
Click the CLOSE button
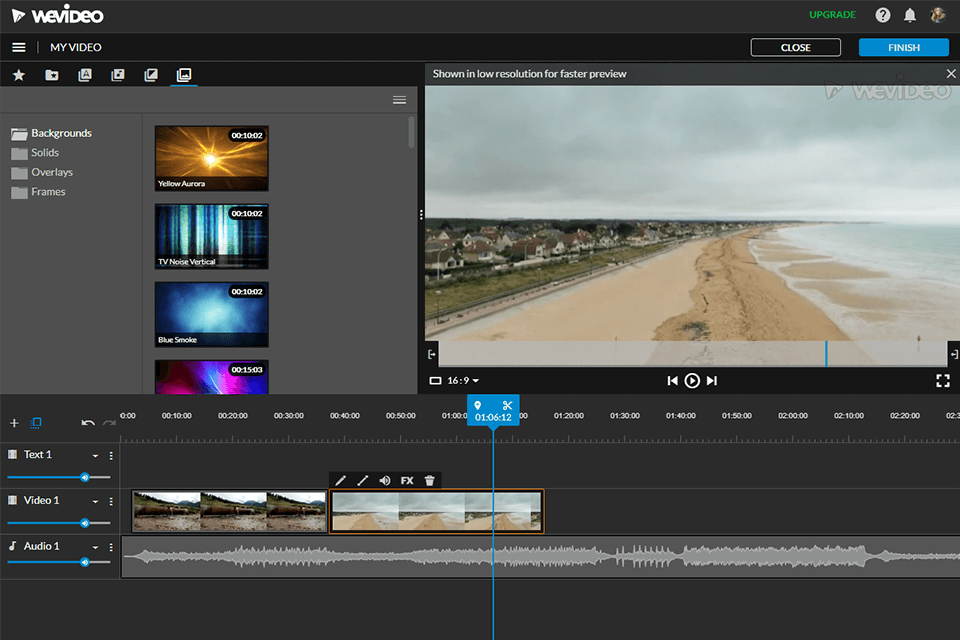tap(795, 47)
